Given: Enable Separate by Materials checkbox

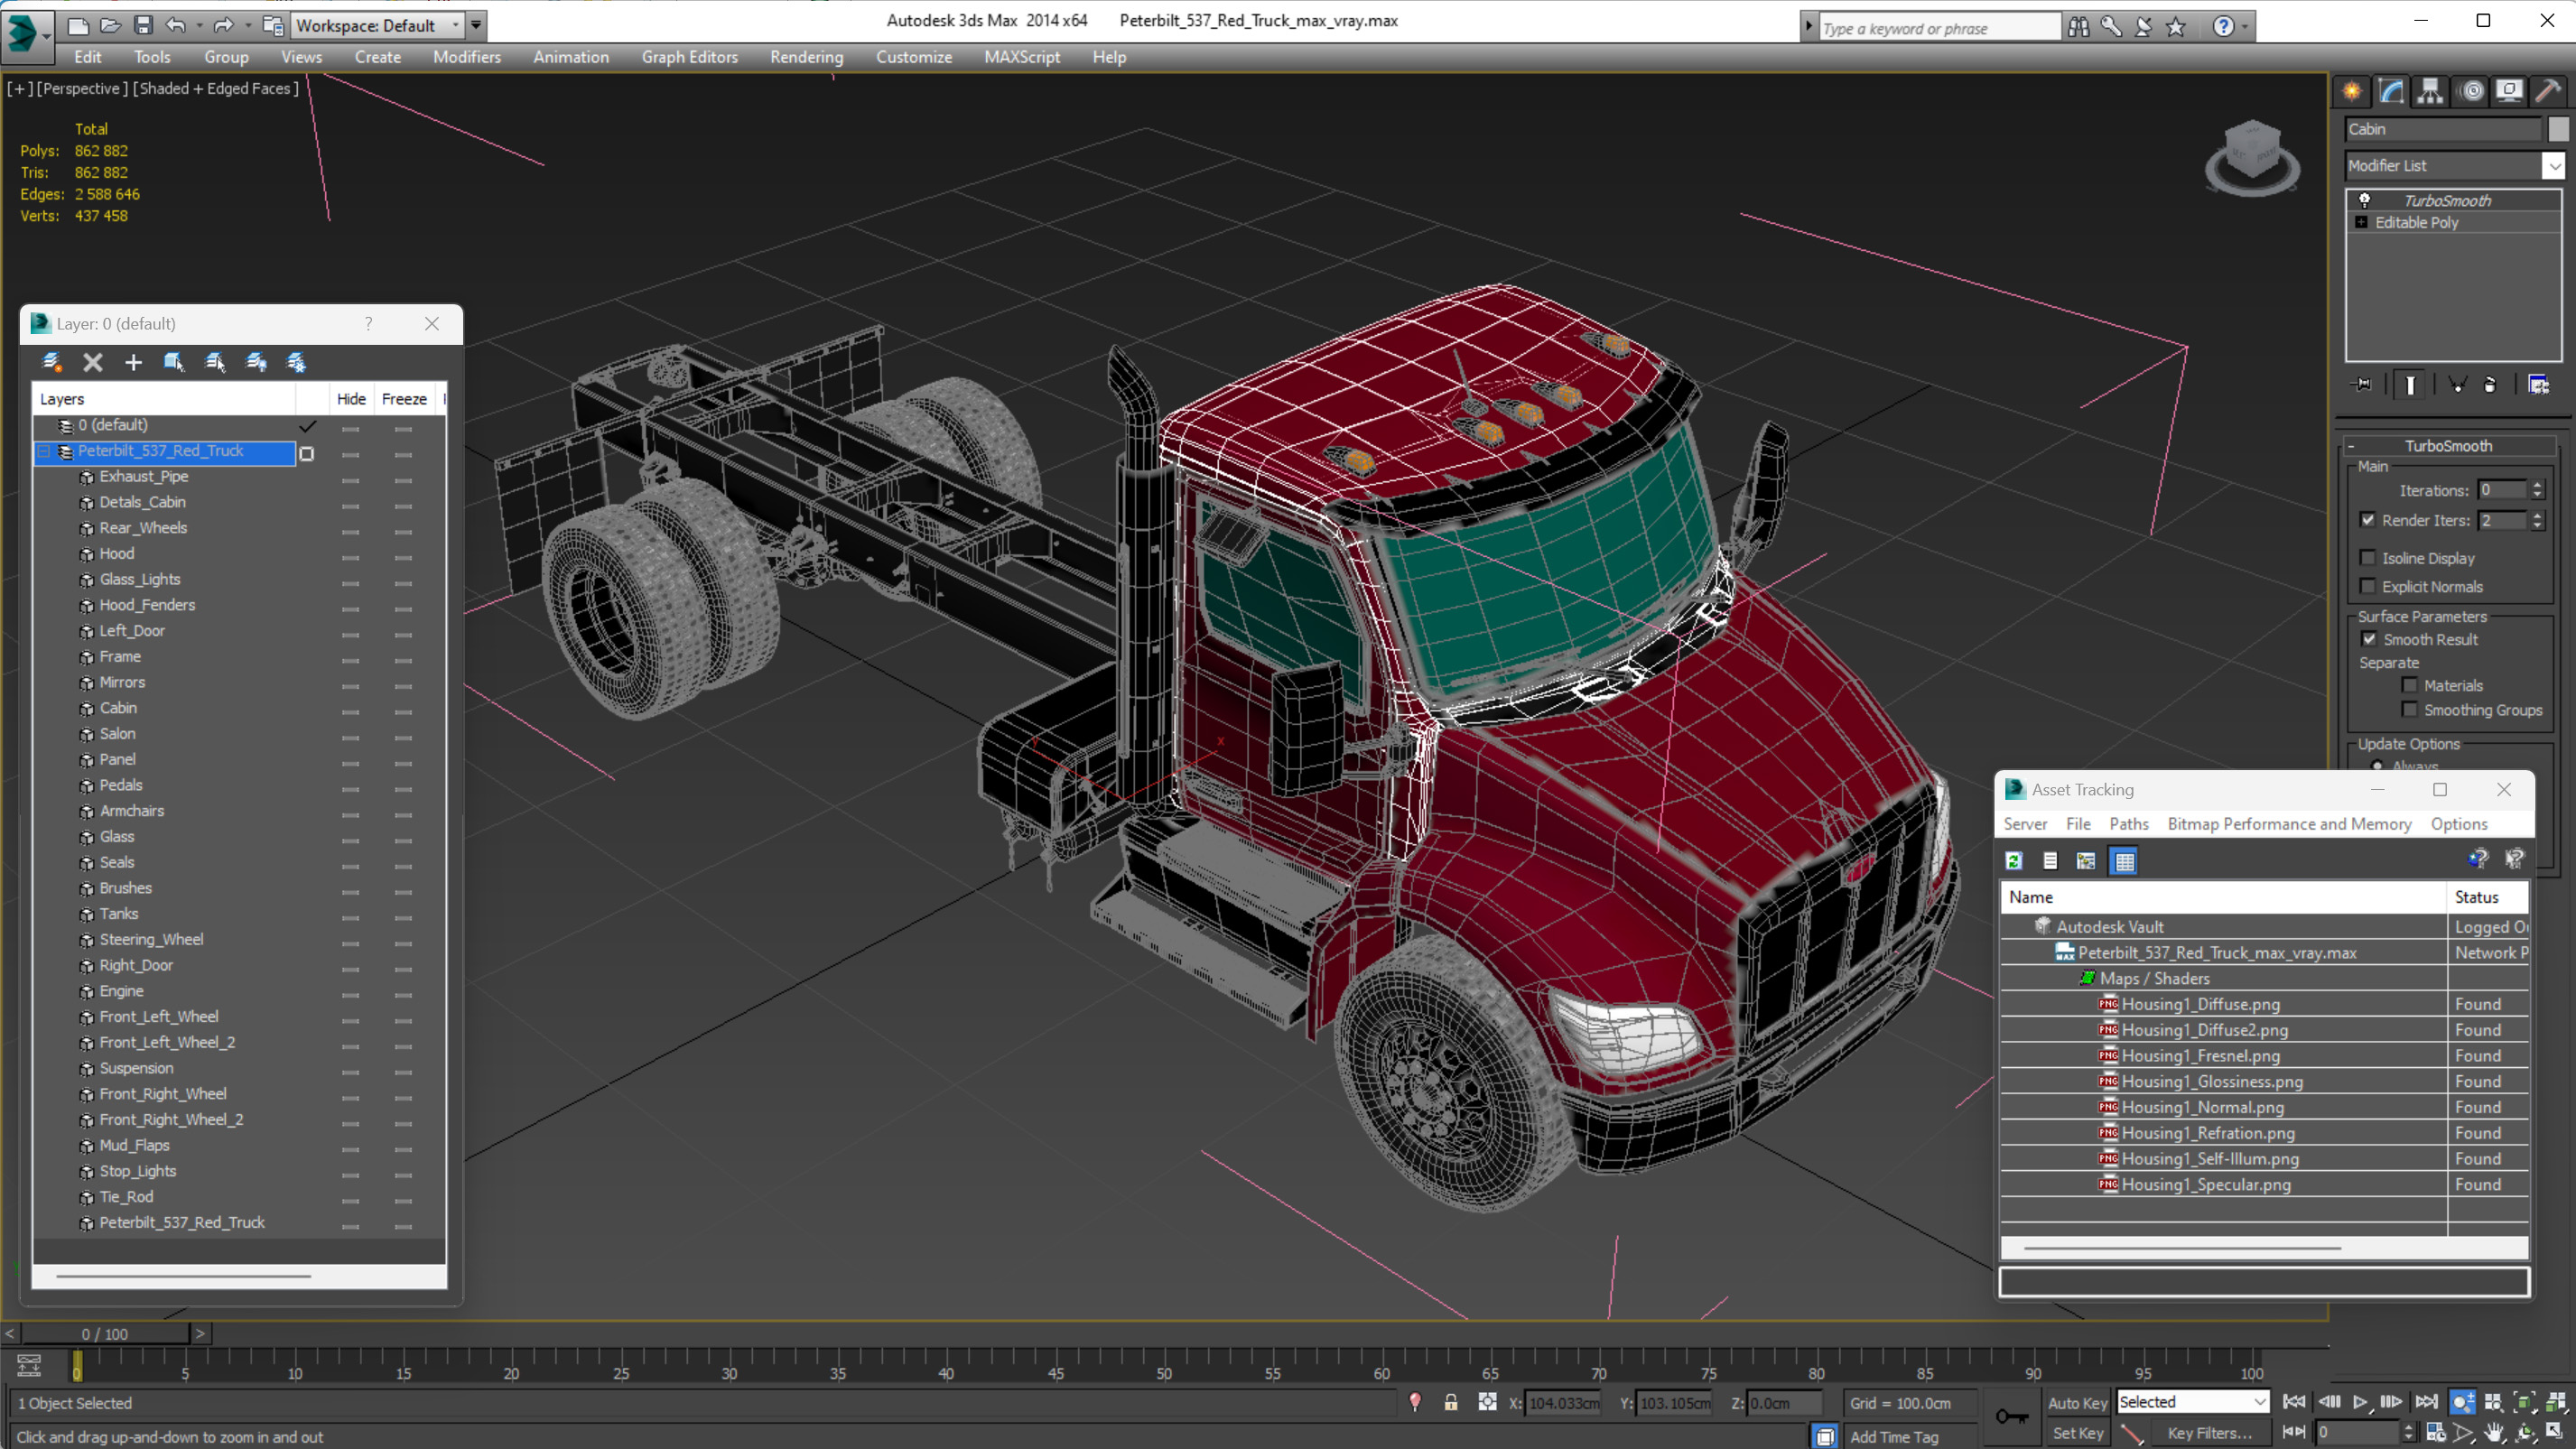Looking at the screenshot, I should (2409, 685).
